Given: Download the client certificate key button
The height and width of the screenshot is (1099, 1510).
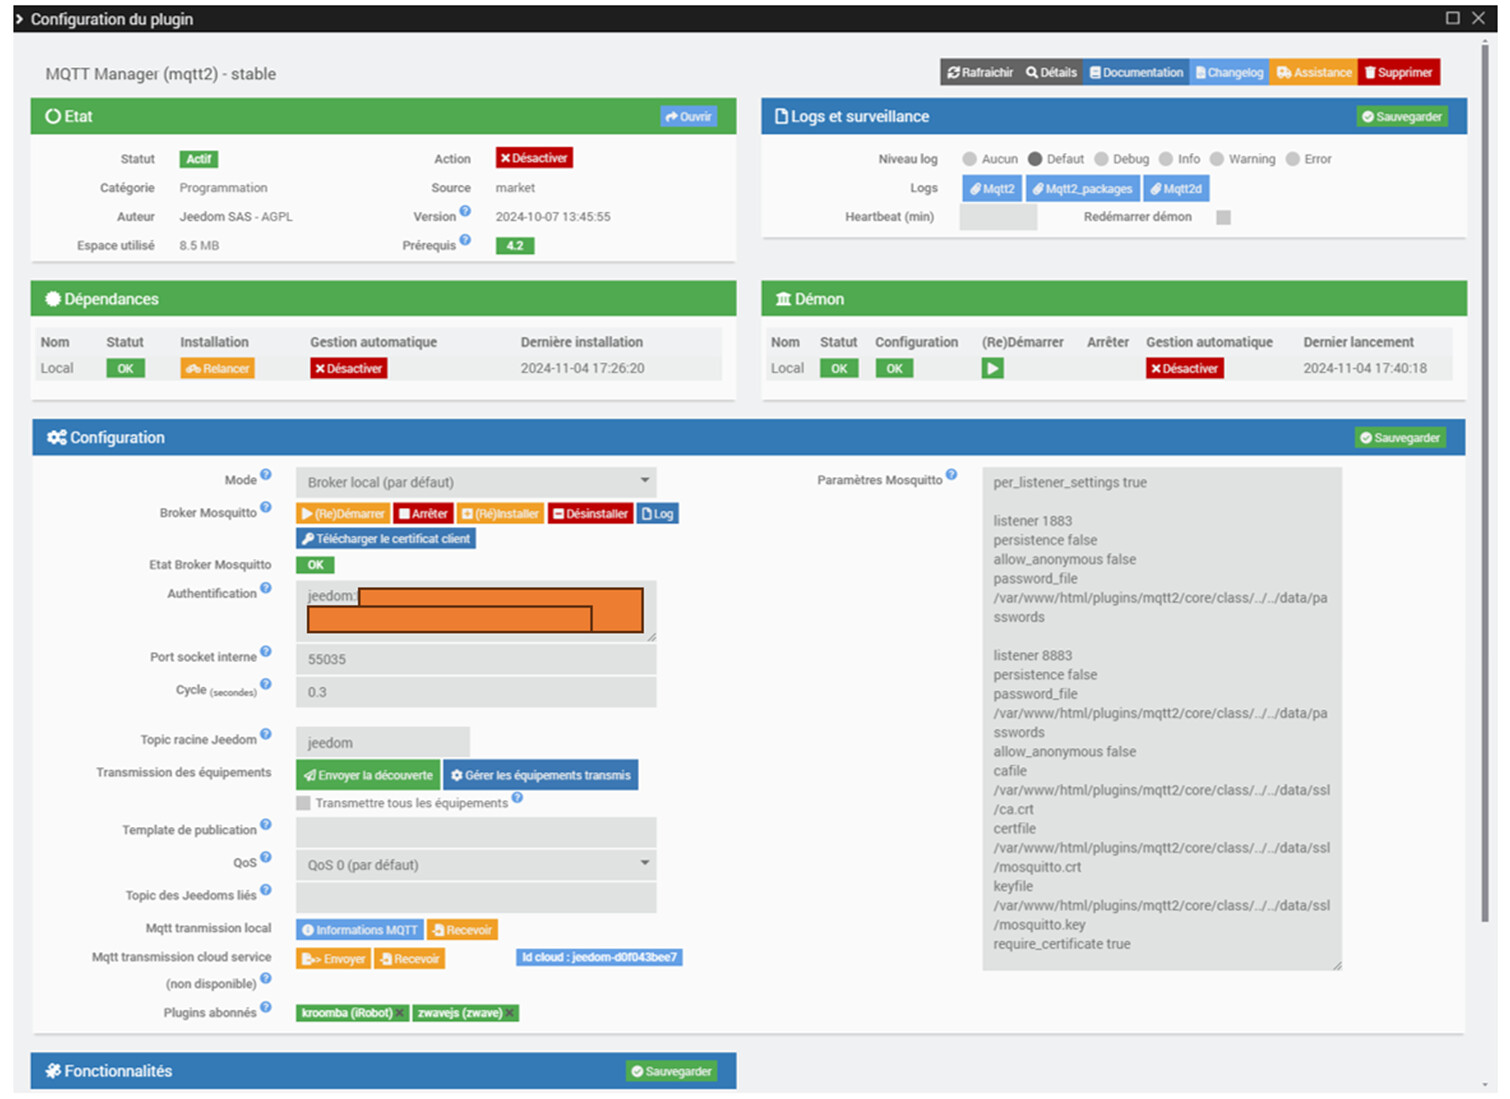Looking at the screenshot, I should 386,539.
